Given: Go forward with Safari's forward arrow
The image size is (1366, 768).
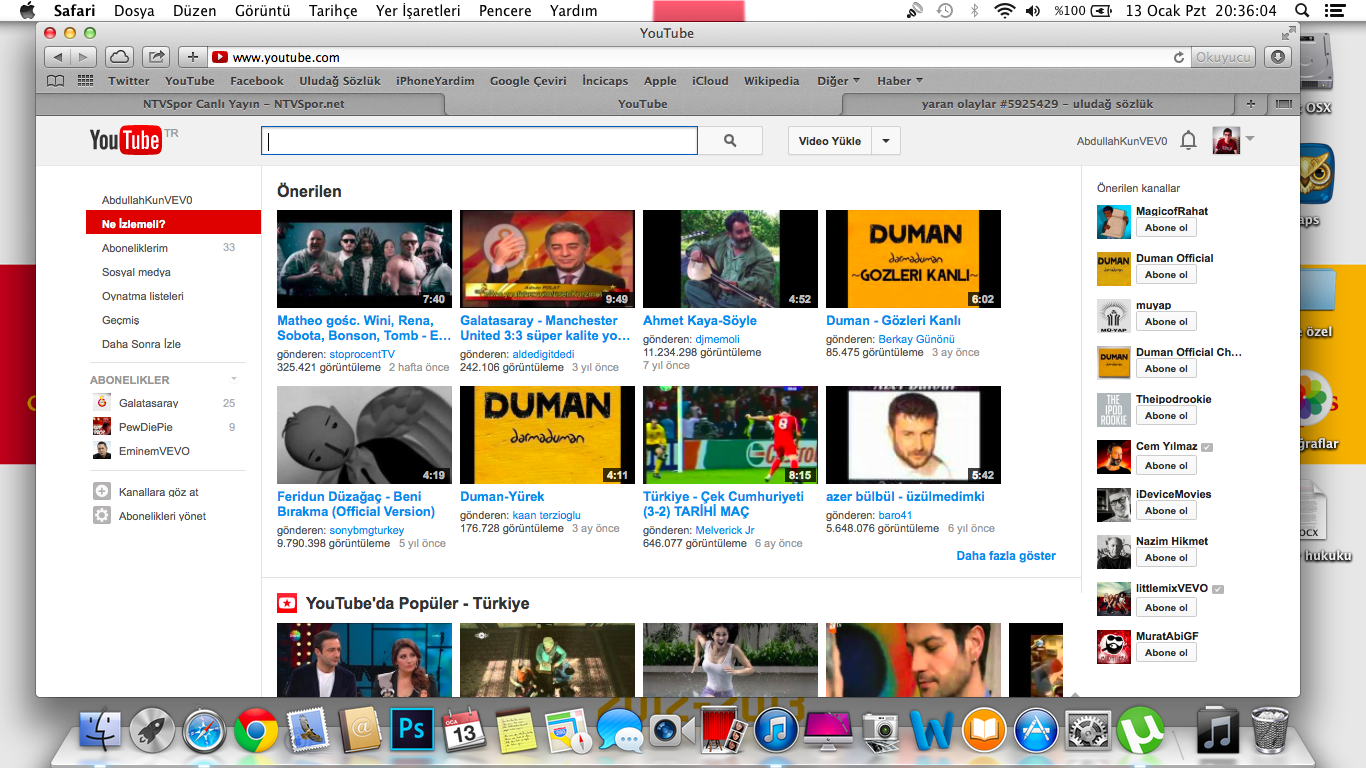Looking at the screenshot, I should point(84,57).
